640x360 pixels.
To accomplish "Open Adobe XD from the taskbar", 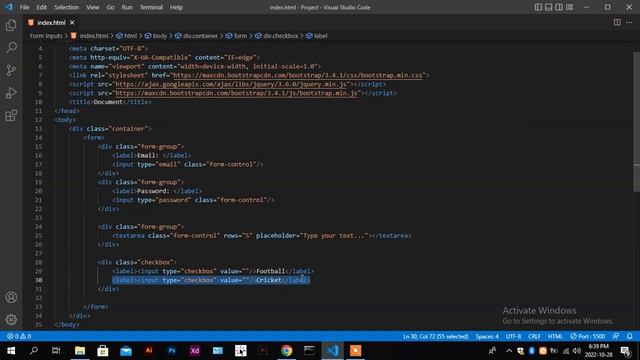I will [195, 351].
